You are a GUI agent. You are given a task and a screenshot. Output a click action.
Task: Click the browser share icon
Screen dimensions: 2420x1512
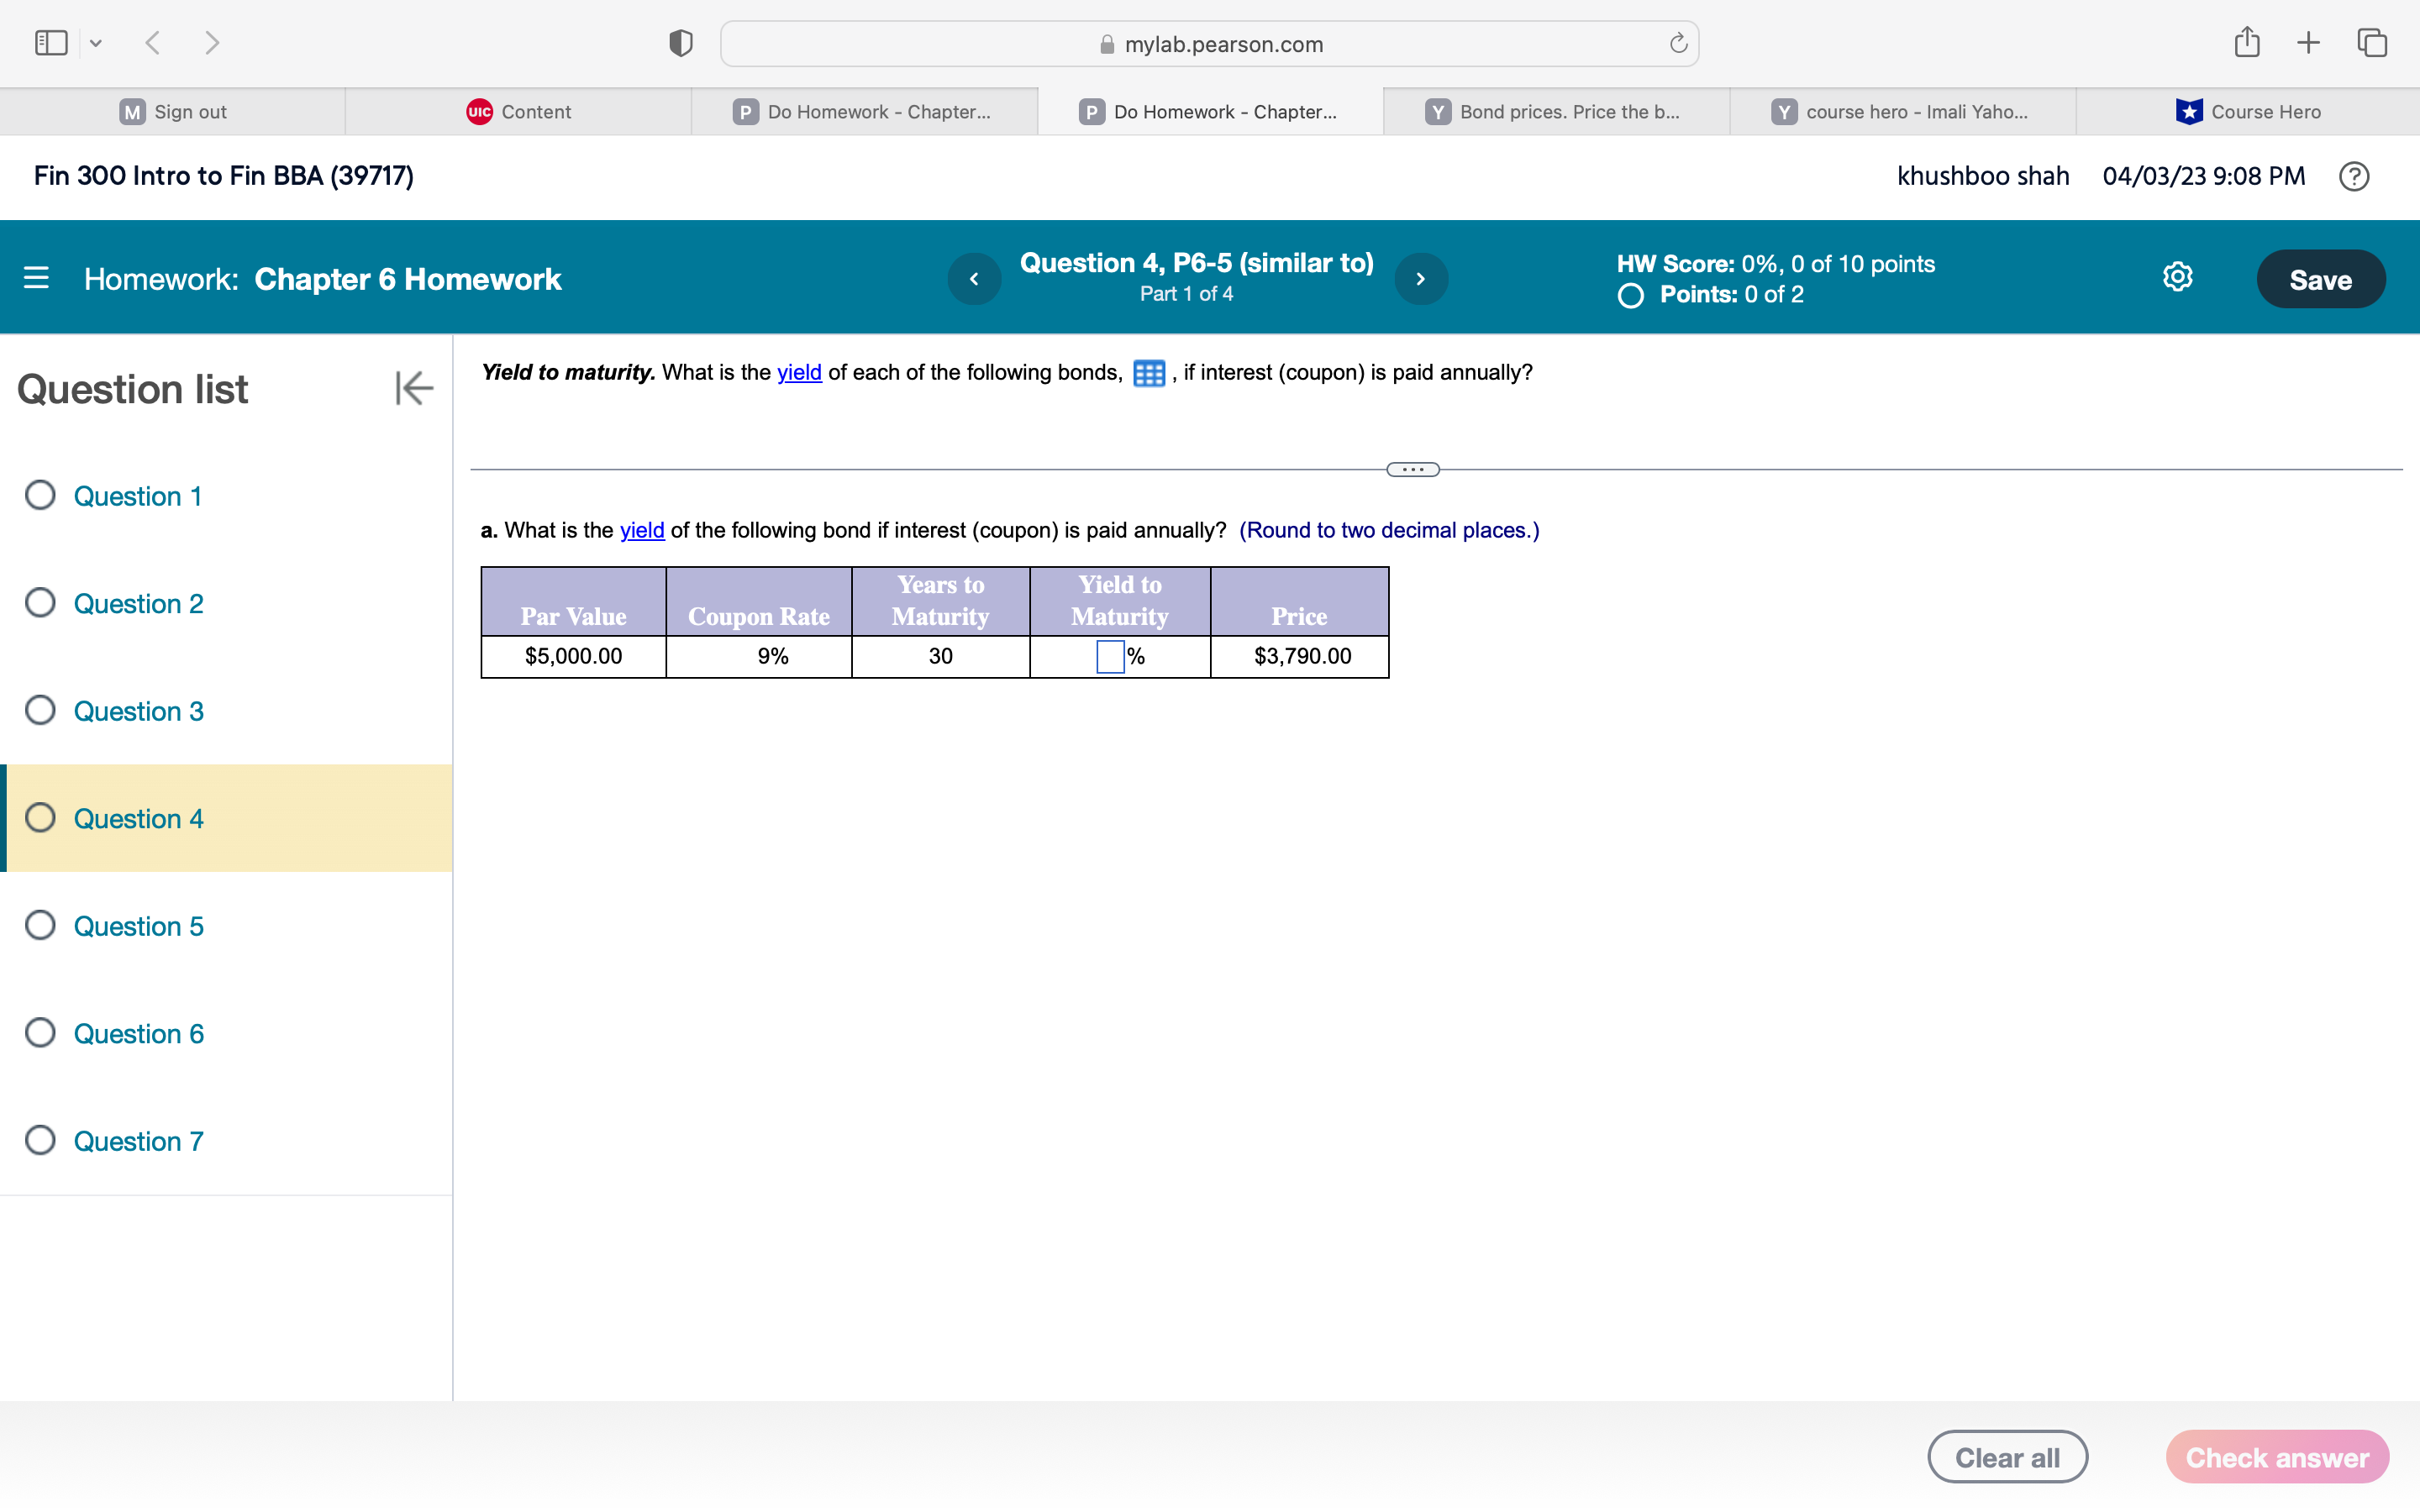(2246, 43)
